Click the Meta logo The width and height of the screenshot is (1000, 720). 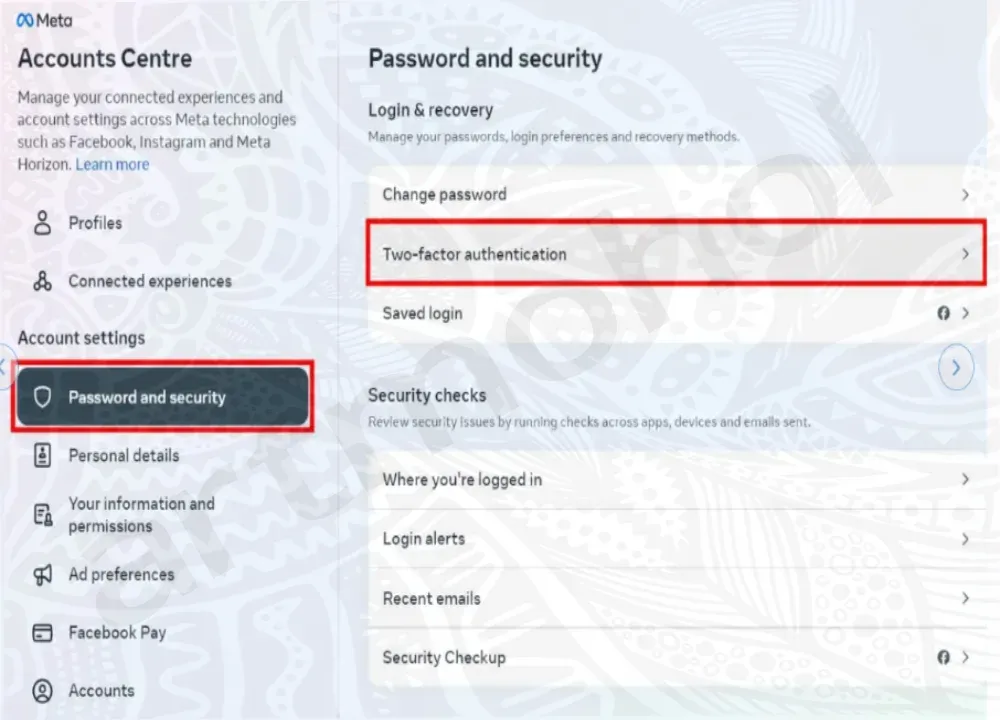pos(45,20)
